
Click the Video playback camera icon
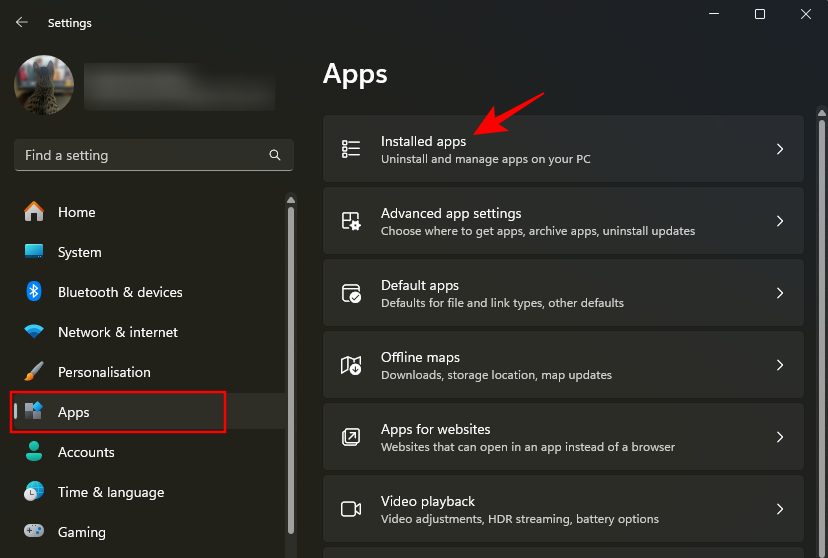click(x=351, y=509)
